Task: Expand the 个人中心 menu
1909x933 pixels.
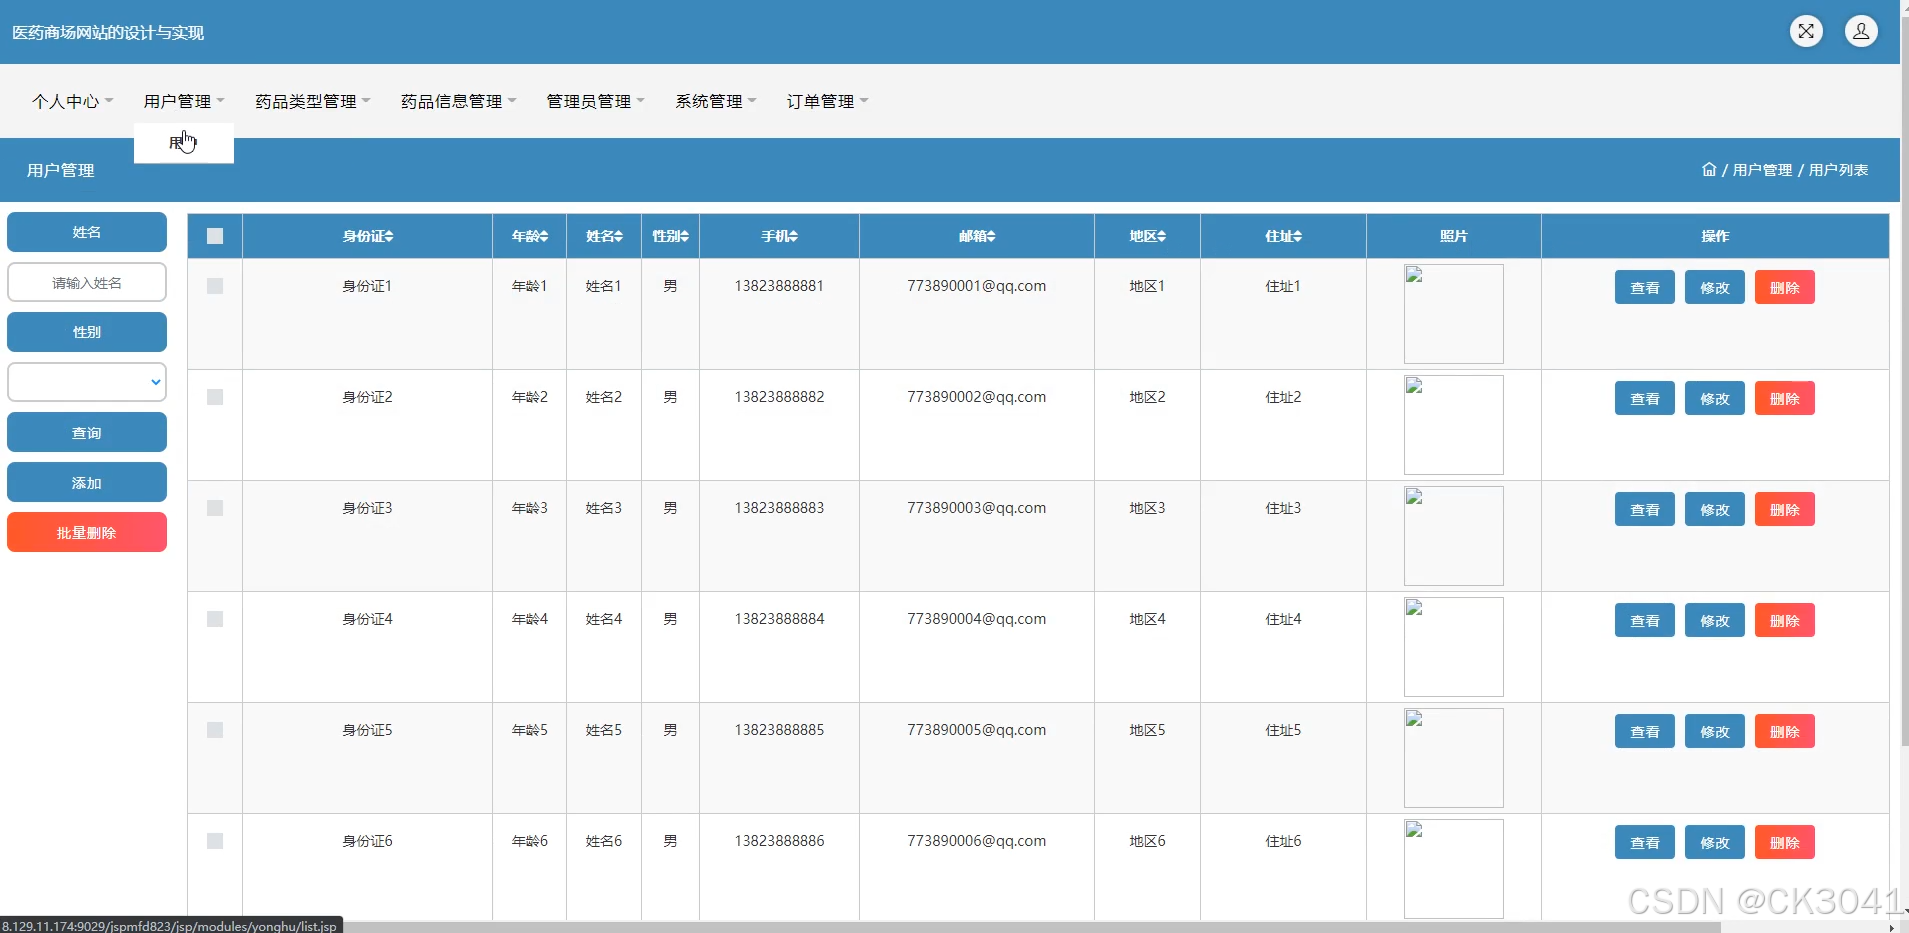Action: [72, 101]
